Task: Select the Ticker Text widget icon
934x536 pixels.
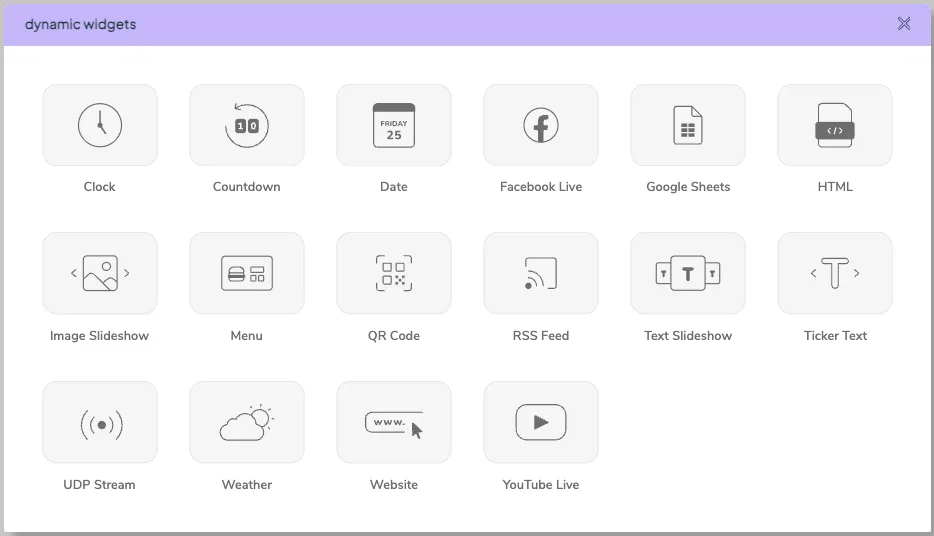Action: [835, 273]
